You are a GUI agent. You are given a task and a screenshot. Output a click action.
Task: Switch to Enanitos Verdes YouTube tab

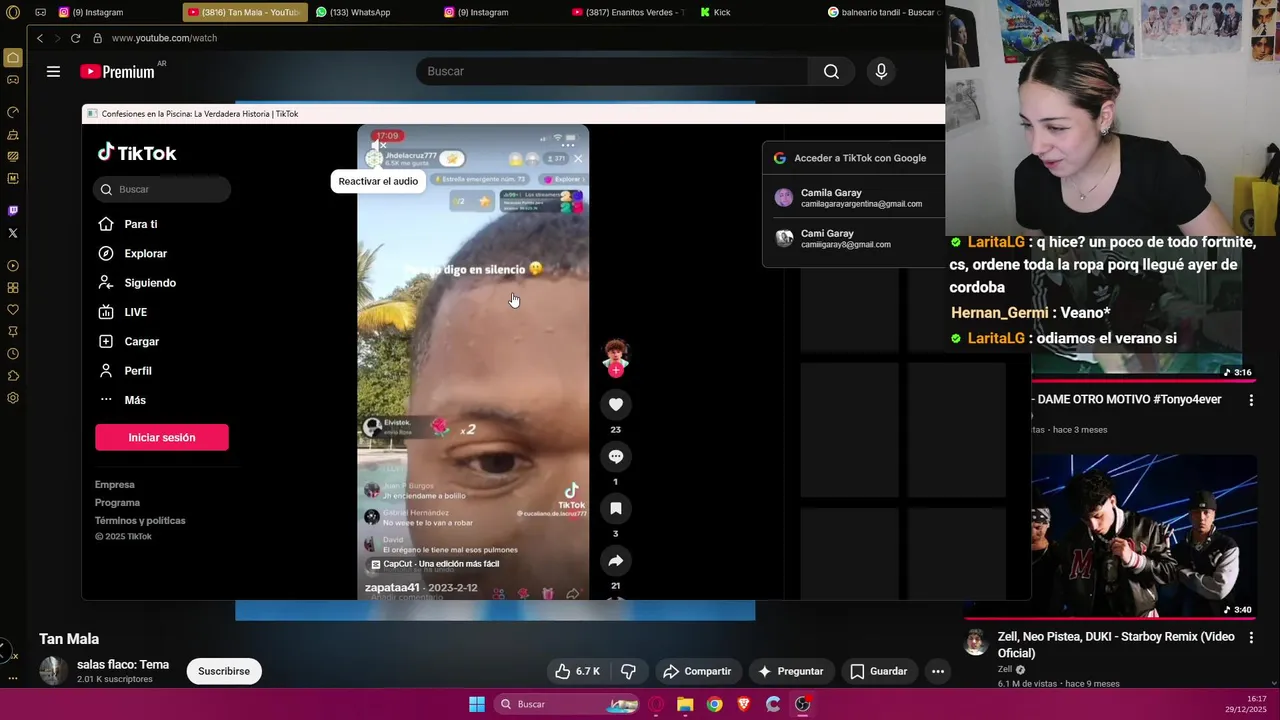click(628, 12)
